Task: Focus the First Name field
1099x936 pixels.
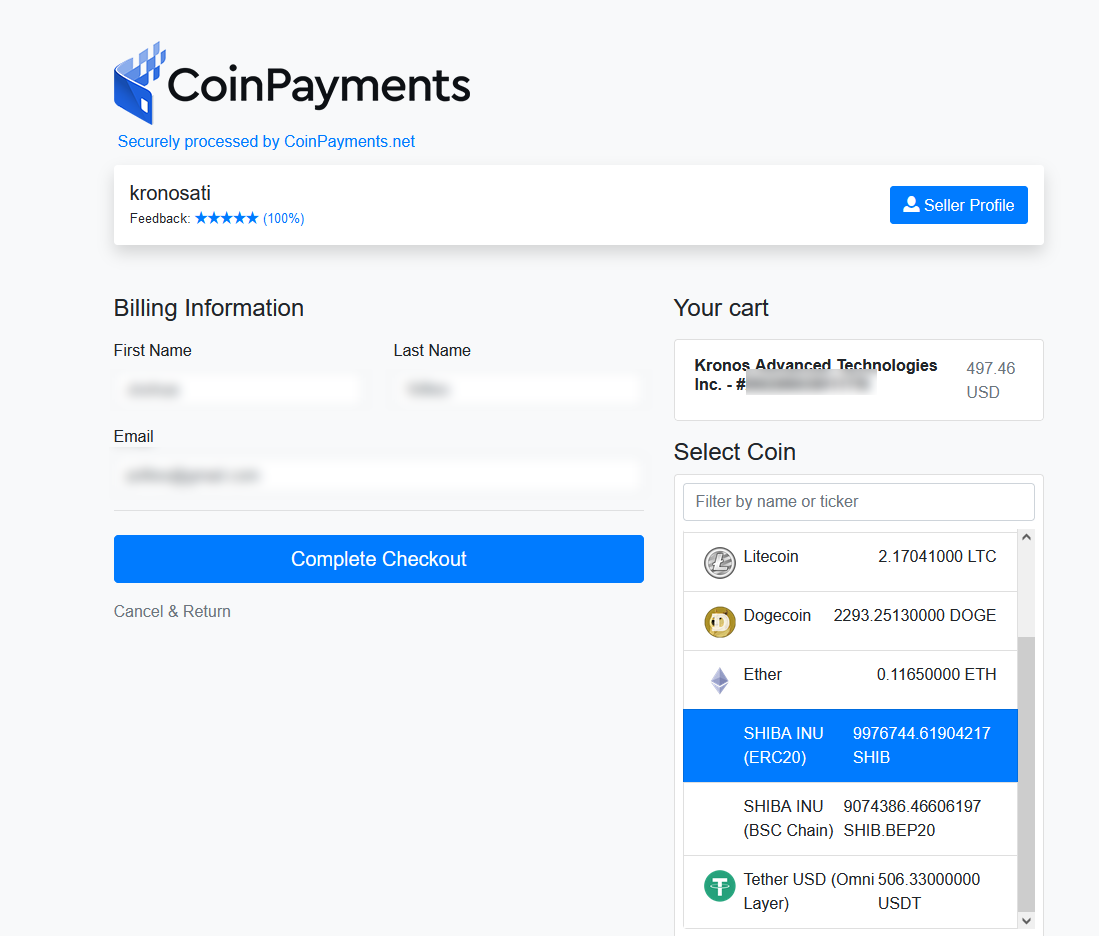Action: click(238, 390)
